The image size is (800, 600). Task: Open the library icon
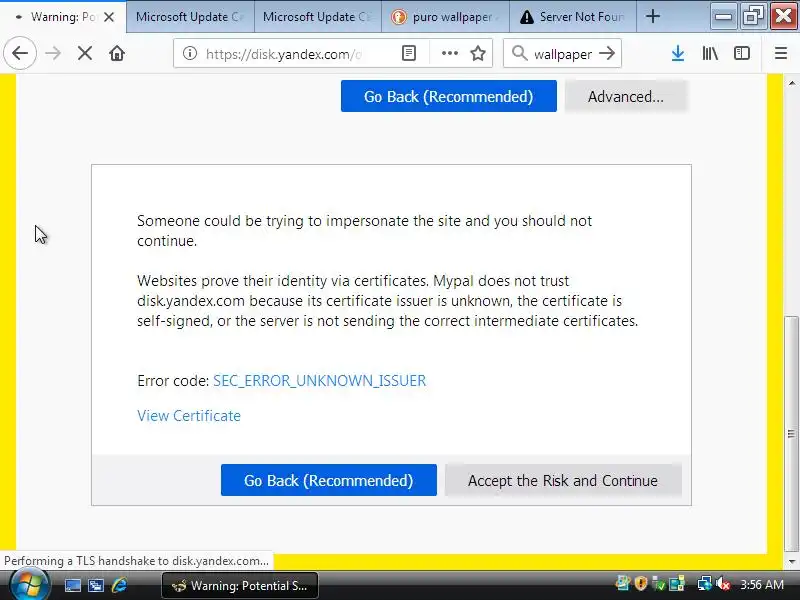[x=710, y=53]
